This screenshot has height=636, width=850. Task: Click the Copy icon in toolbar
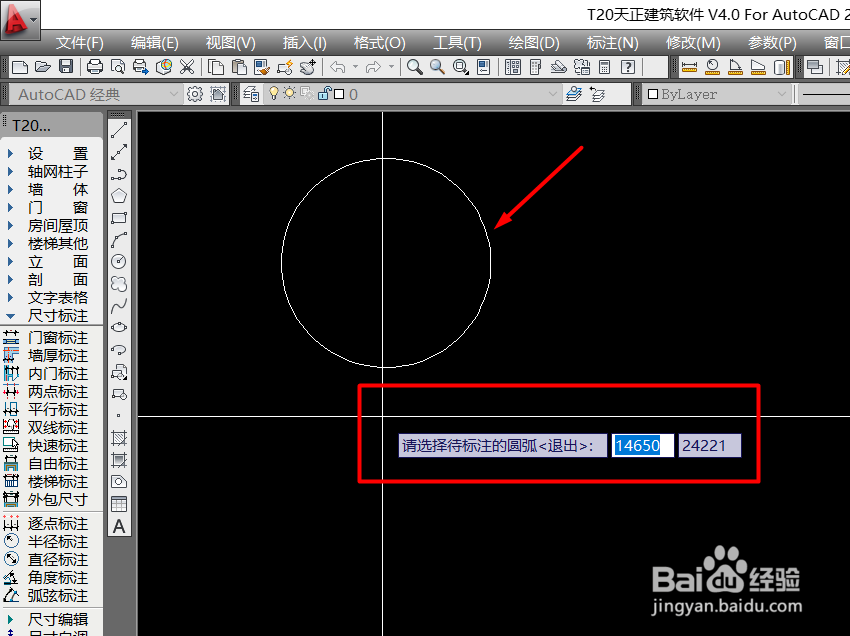pos(216,67)
